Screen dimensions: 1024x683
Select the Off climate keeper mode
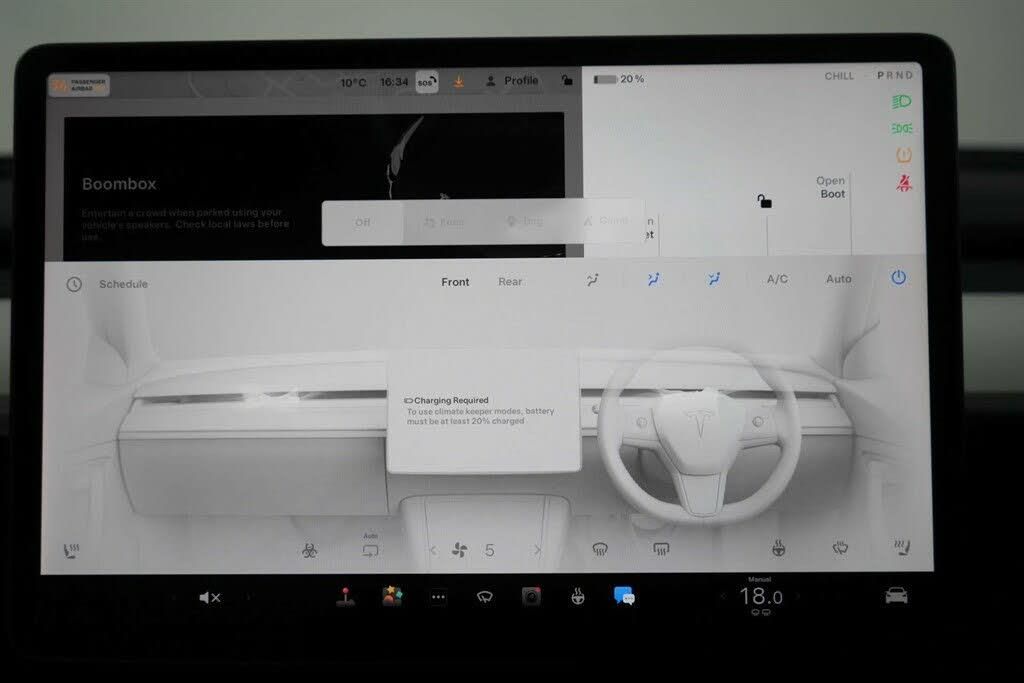click(362, 223)
